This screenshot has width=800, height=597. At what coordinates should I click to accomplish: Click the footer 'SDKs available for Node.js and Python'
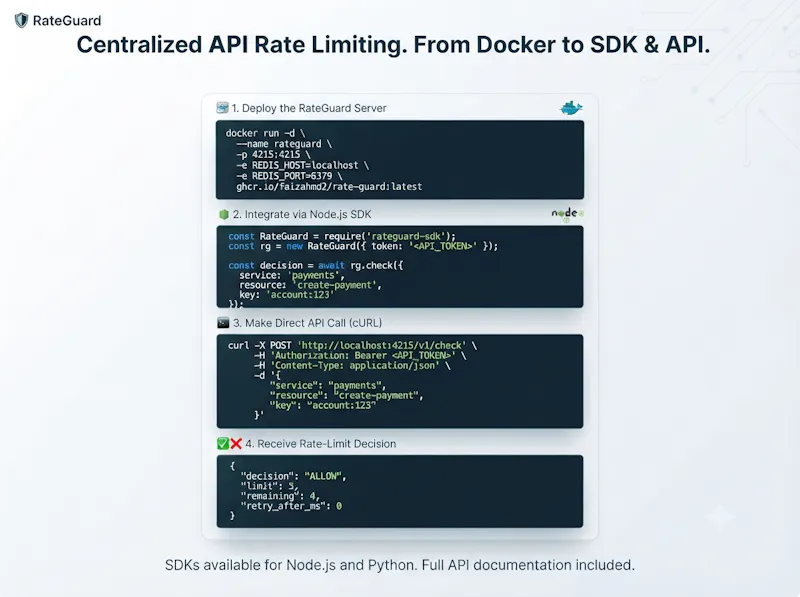tap(290, 565)
